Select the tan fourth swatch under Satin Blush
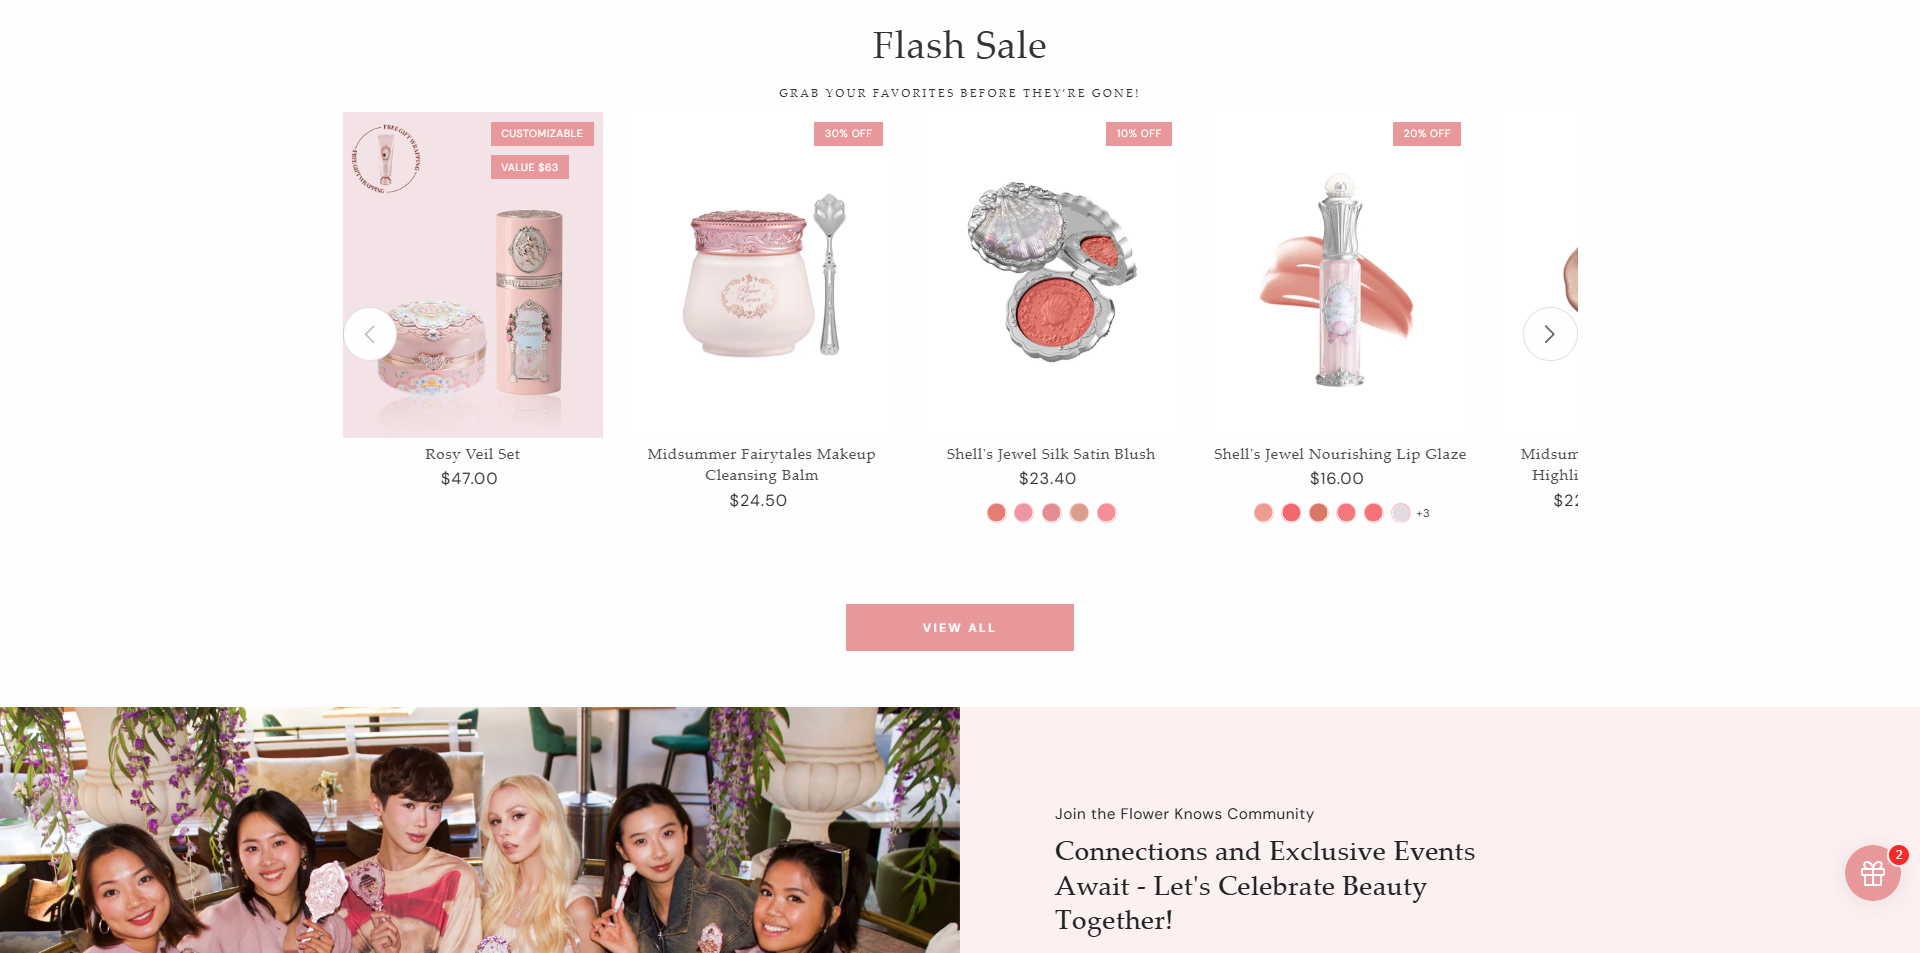1920x953 pixels. [x=1079, y=513]
